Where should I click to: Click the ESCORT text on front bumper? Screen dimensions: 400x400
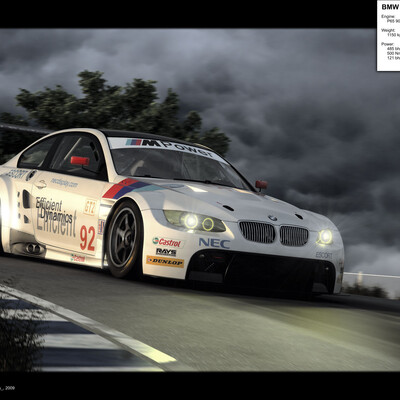pos(324,256)
